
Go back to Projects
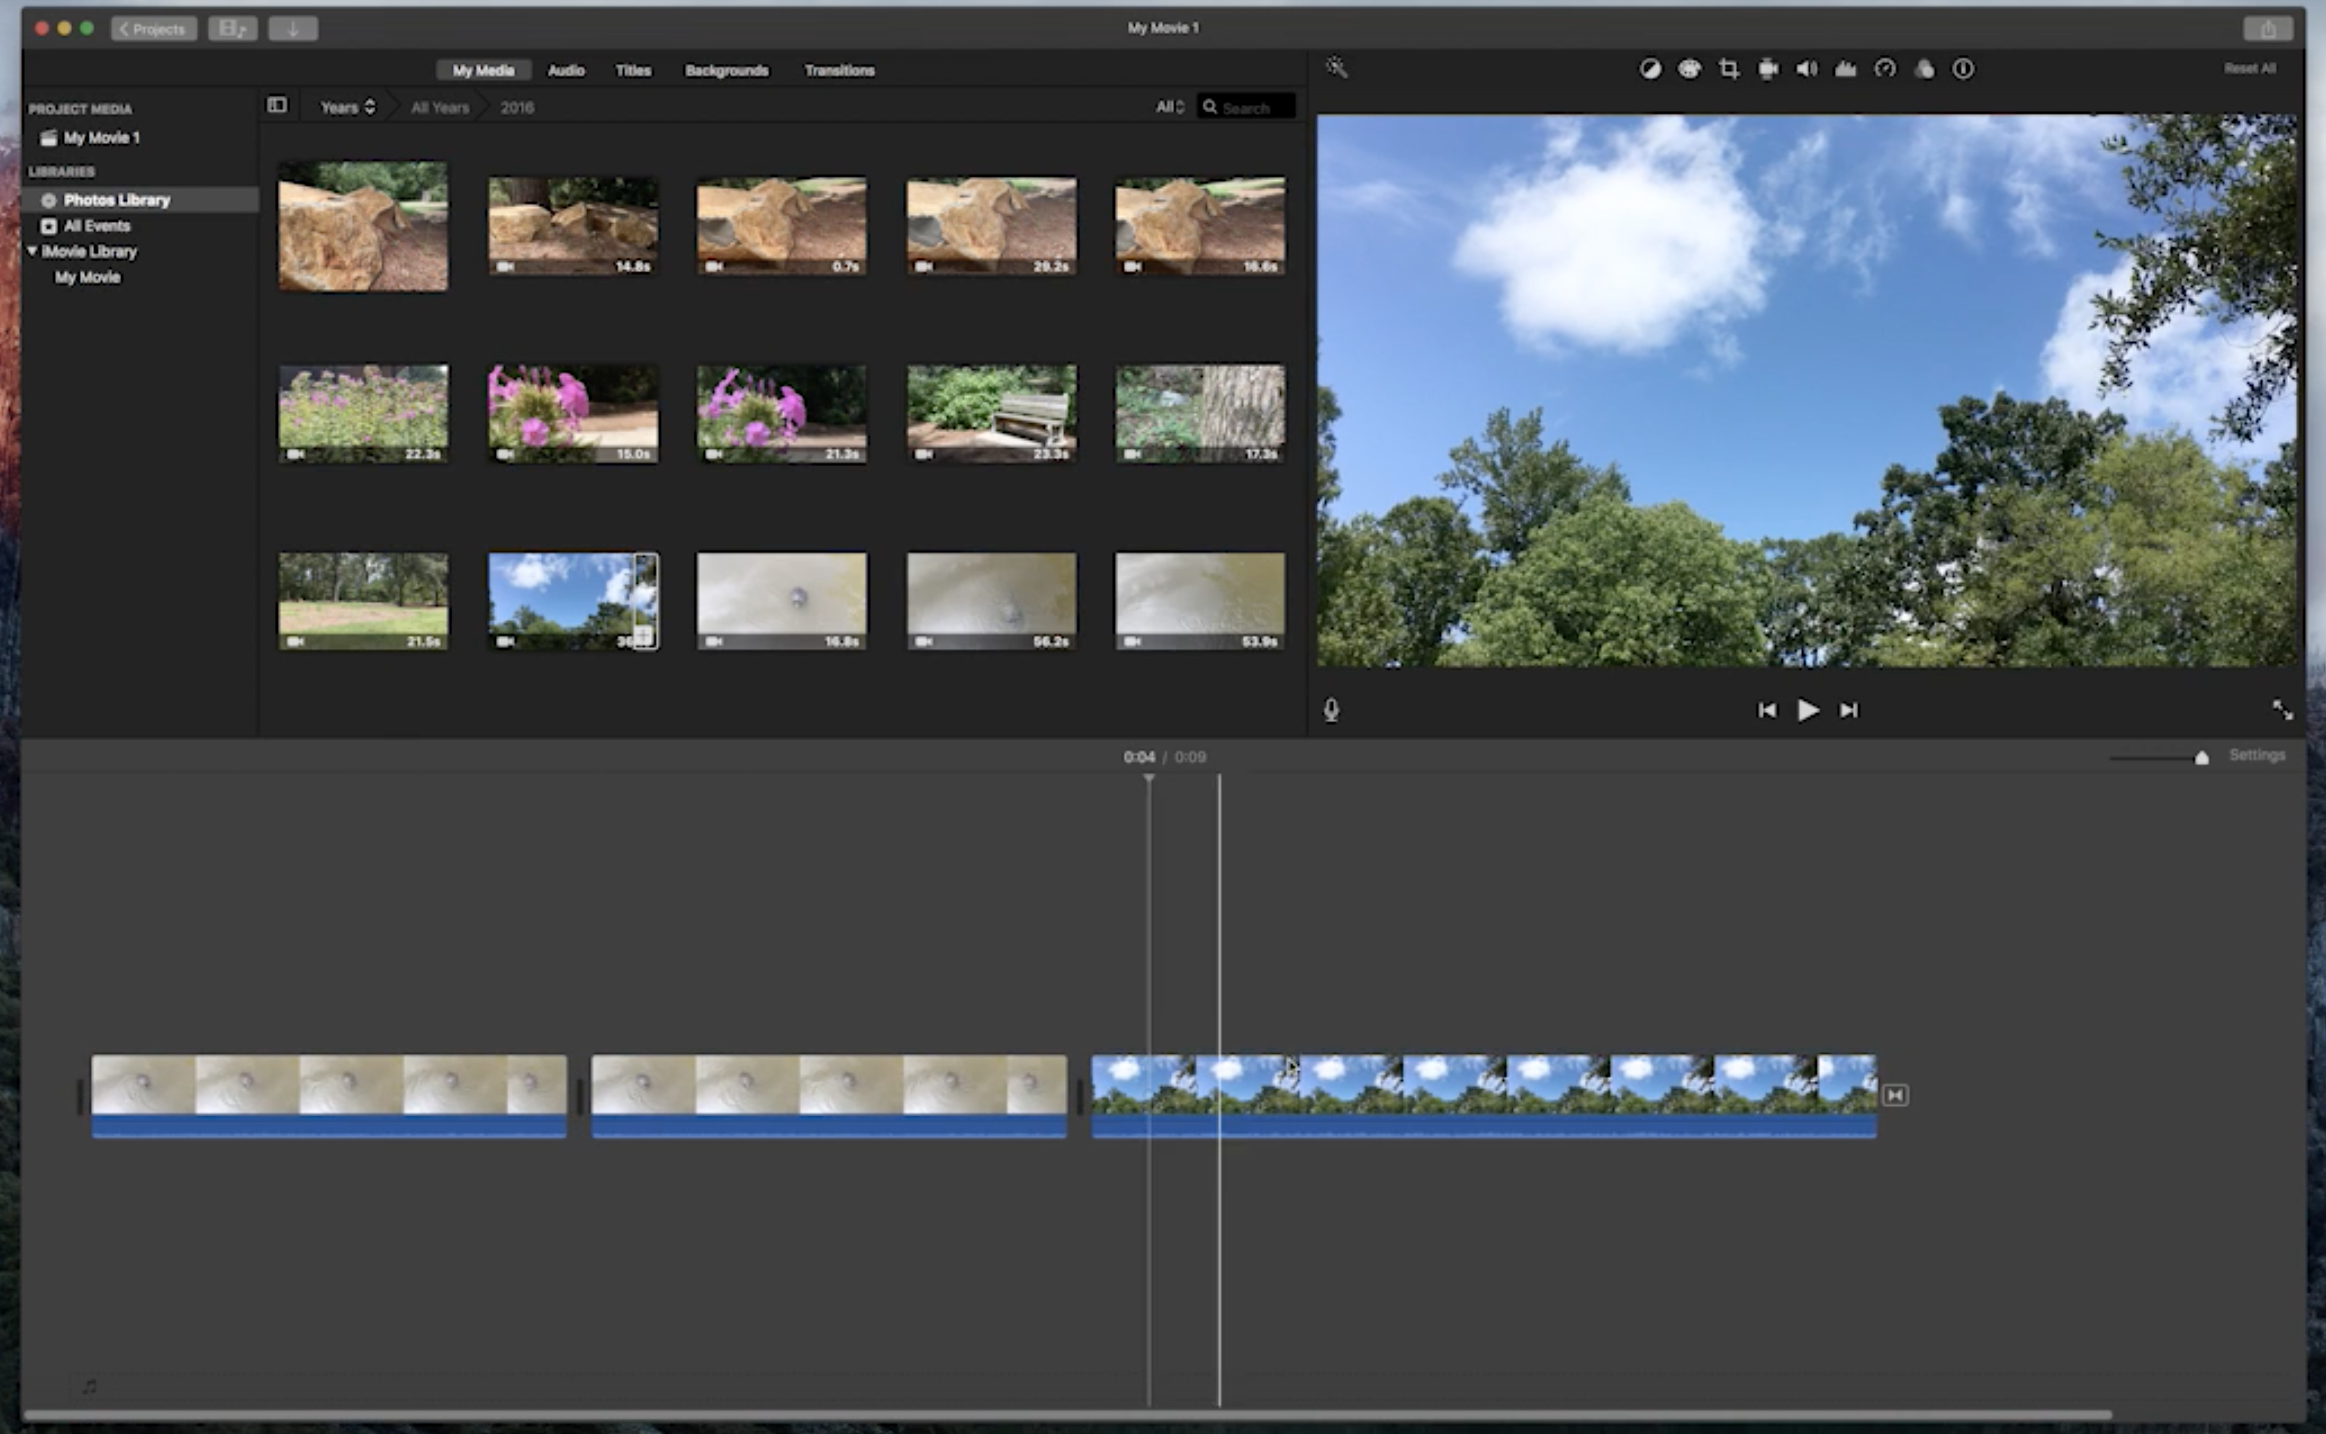pyautogui.click(x=153, y=29)
